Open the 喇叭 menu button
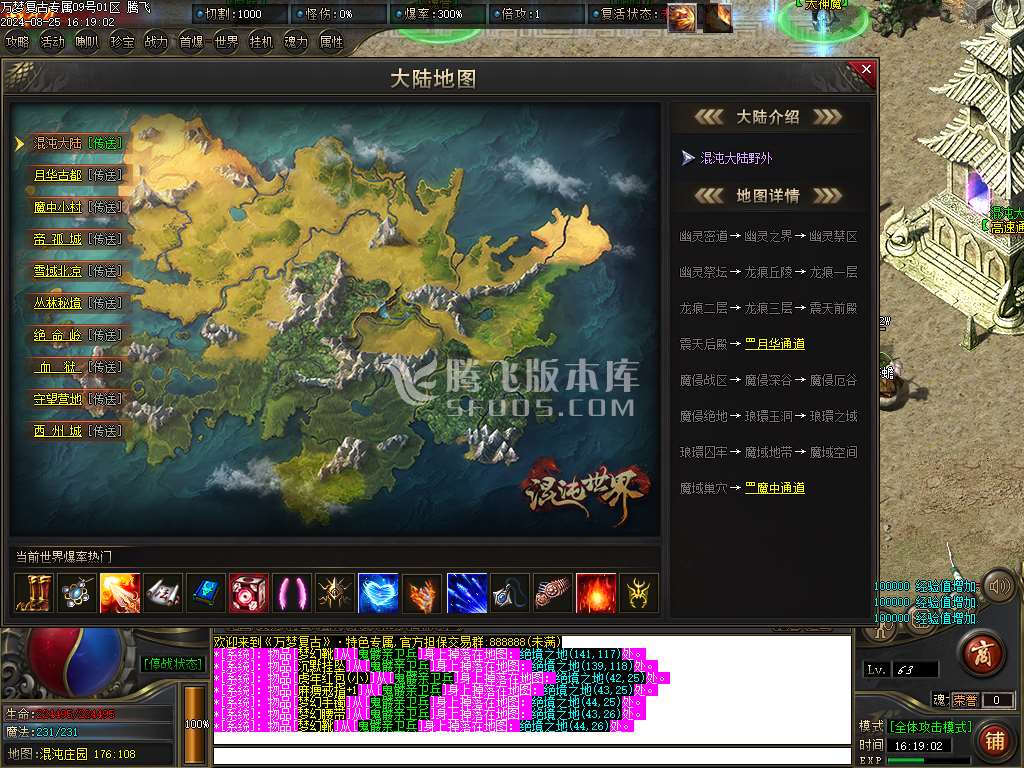The image size is (1024, 768). pos(87,42)
